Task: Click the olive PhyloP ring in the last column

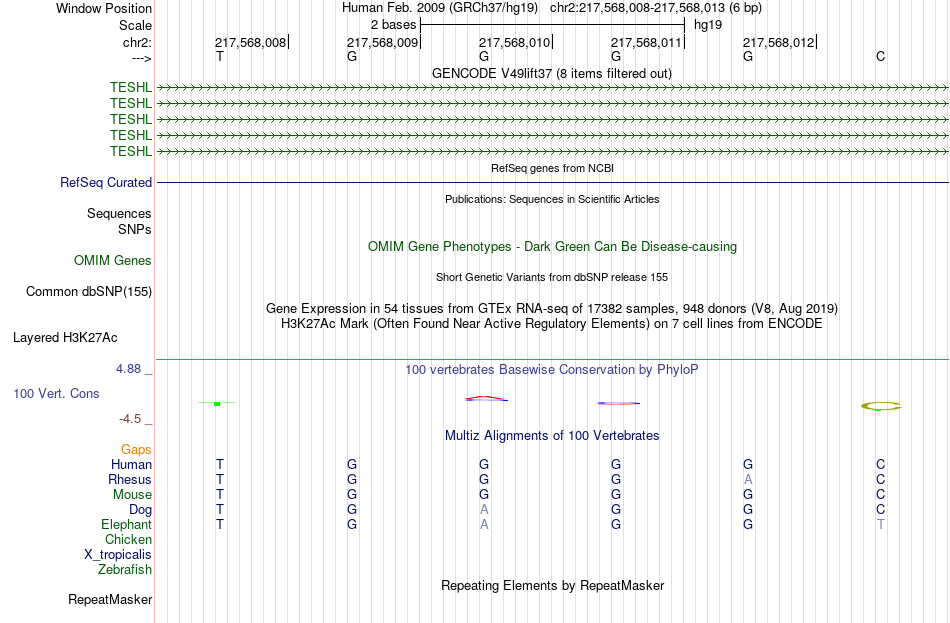Action: pos(881,406)
